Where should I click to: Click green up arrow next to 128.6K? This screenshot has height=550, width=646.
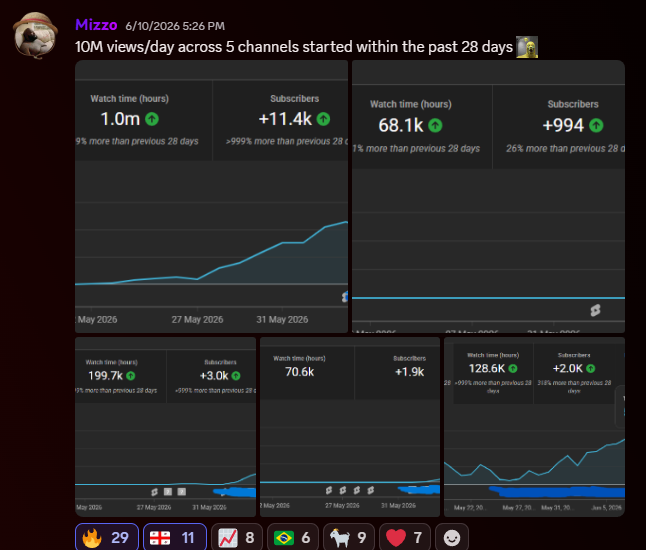coord(513,368)
